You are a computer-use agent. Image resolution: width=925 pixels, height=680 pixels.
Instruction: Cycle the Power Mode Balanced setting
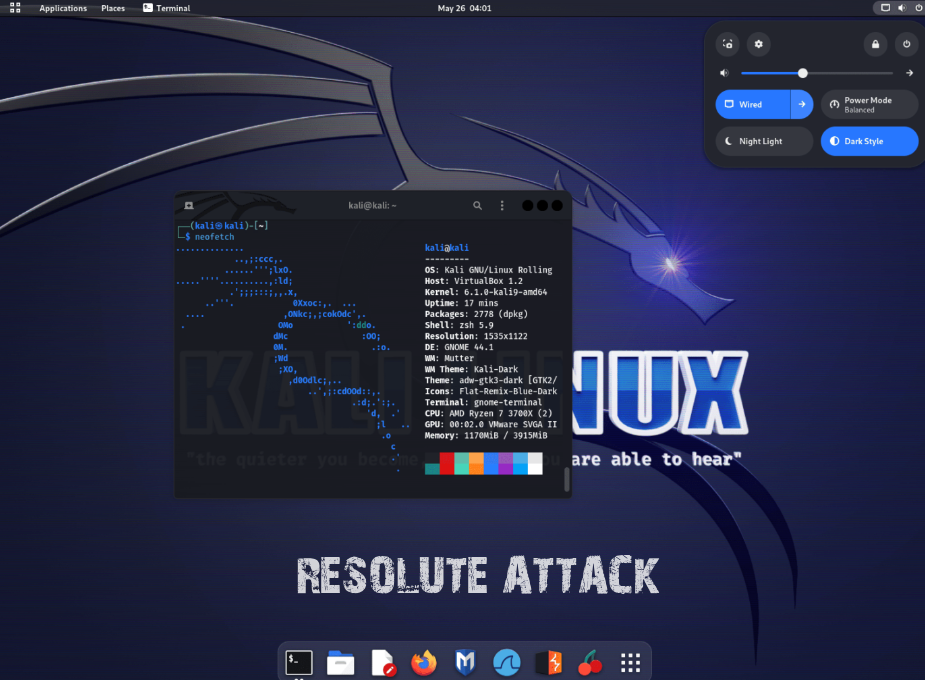pos(870,104)
